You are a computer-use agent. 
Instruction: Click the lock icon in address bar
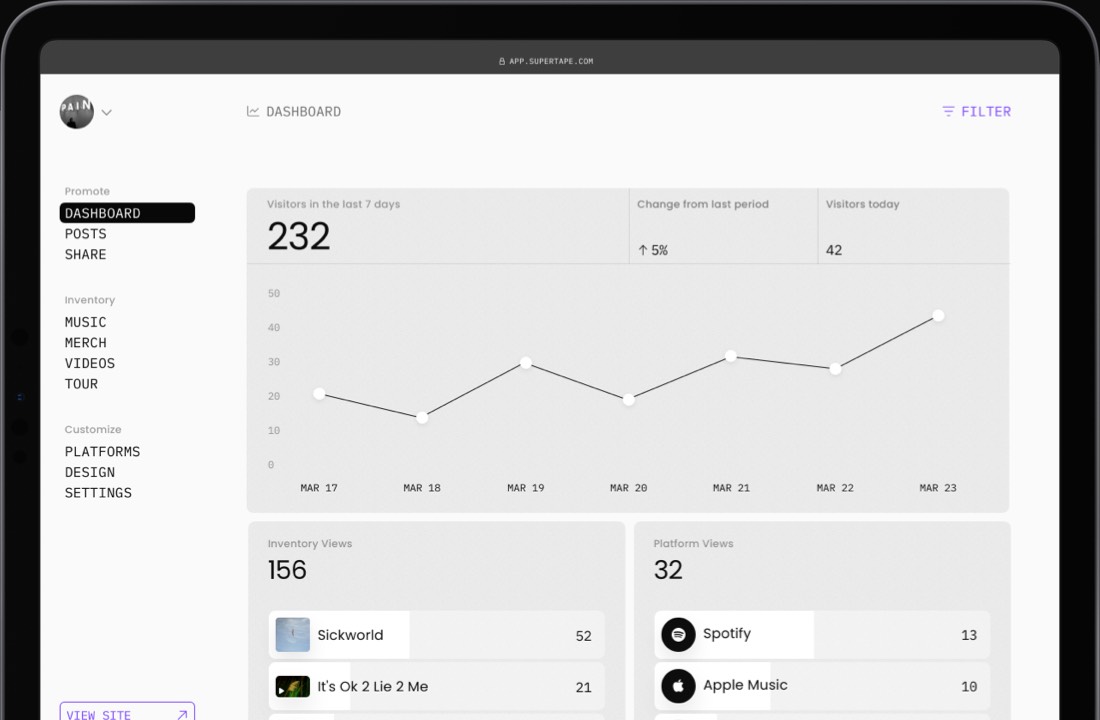pos(502,61)
